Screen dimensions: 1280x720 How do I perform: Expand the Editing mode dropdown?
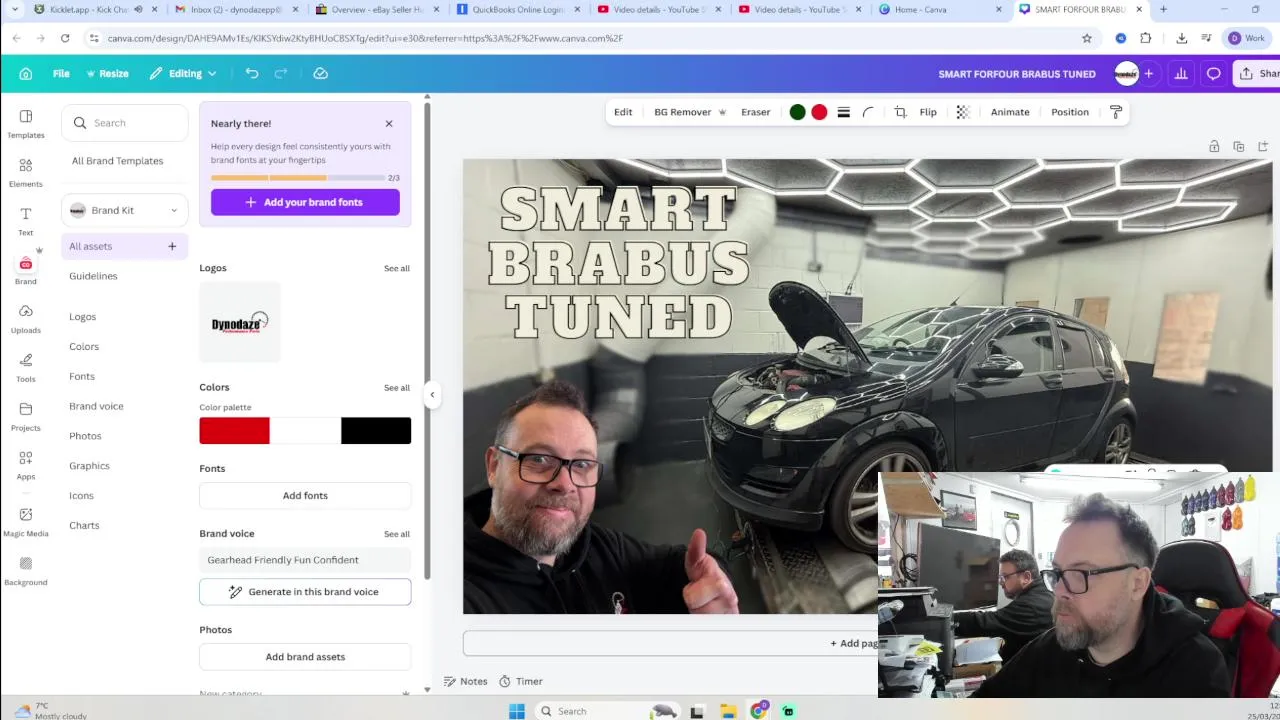click(183, 73)
